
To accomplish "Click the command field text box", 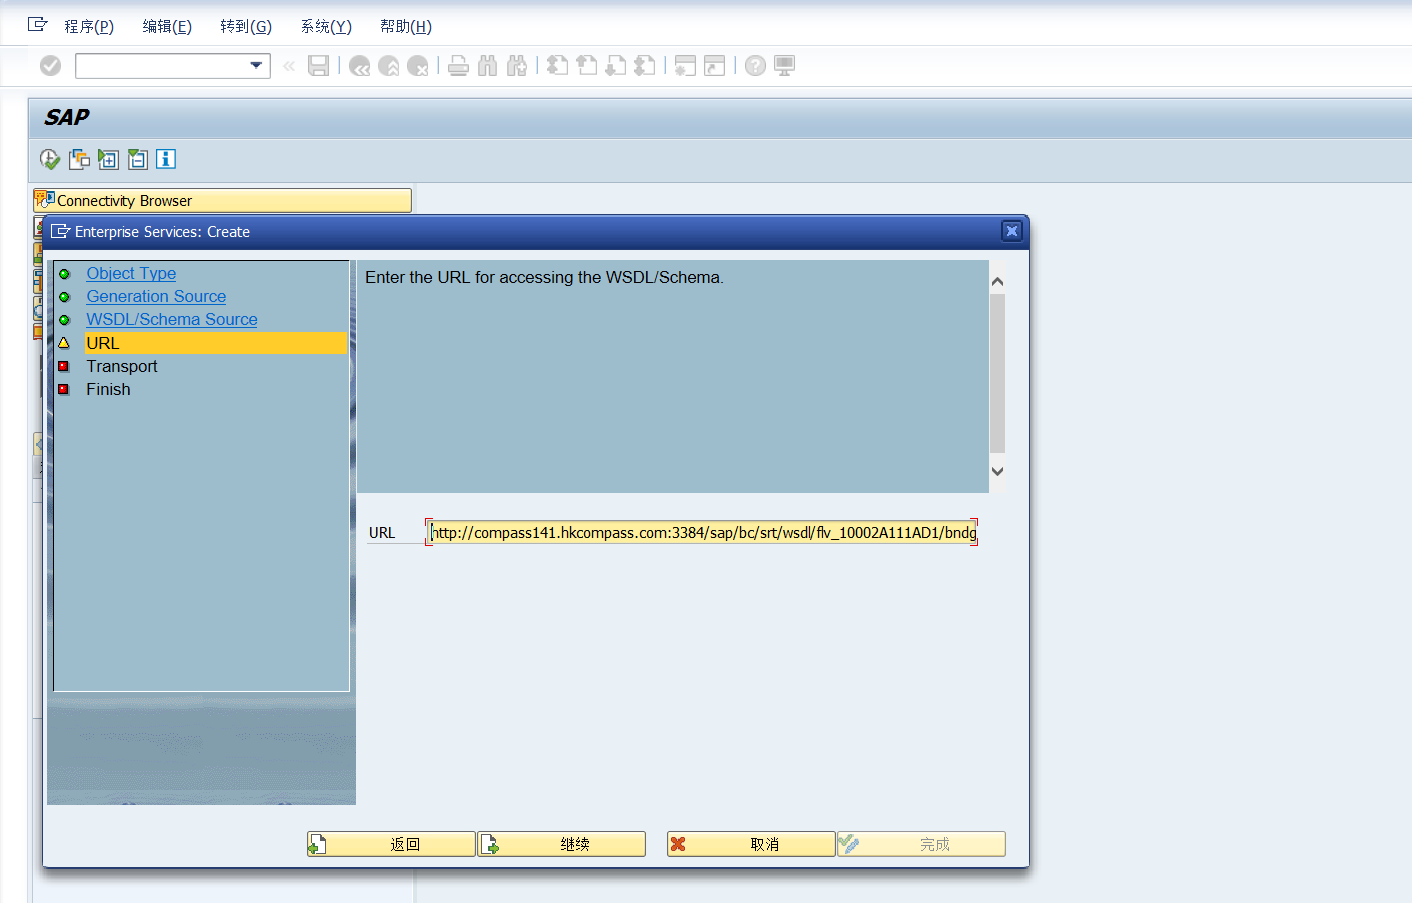I will [162, 66].
